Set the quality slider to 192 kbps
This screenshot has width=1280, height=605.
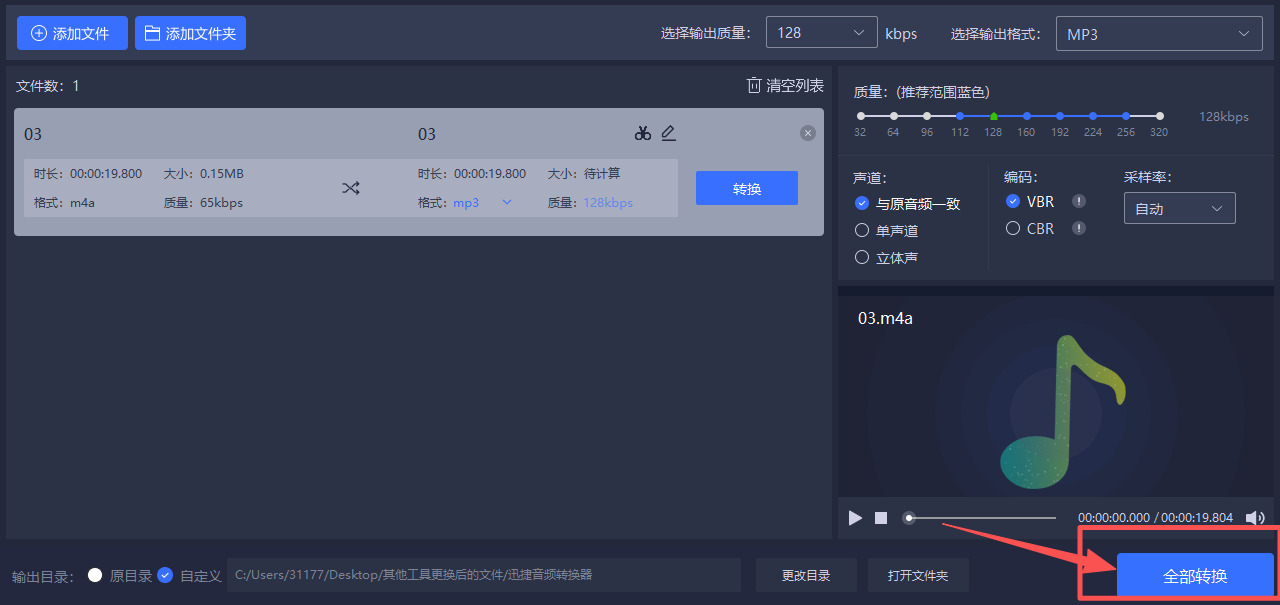tap(1059, 115)
